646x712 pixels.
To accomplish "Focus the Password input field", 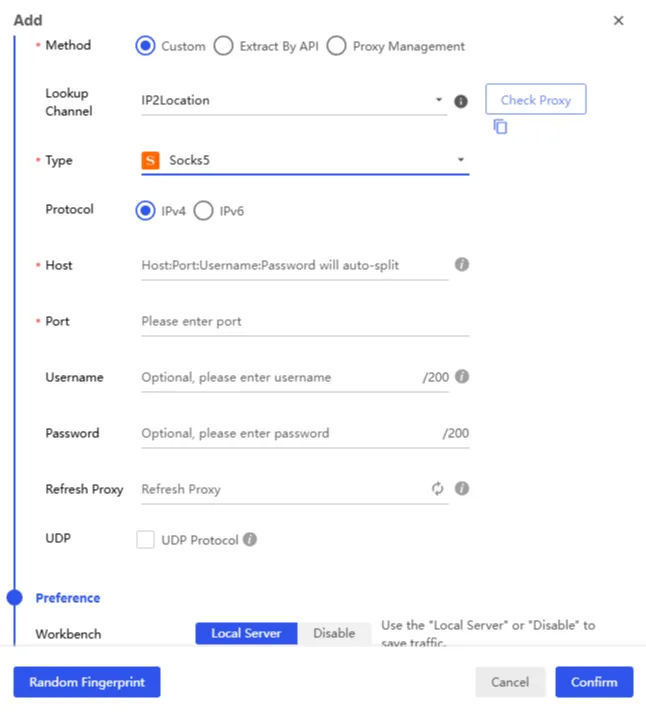I will [x=305, y=433].
